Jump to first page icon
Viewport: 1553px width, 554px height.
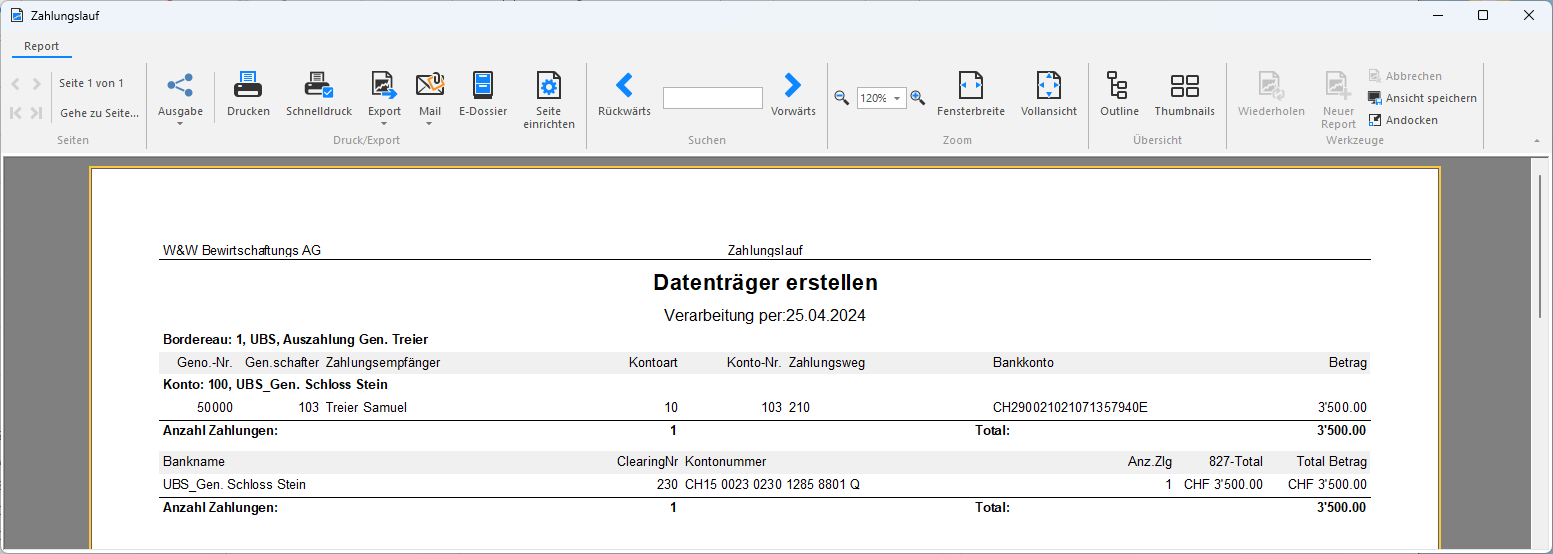16,113
